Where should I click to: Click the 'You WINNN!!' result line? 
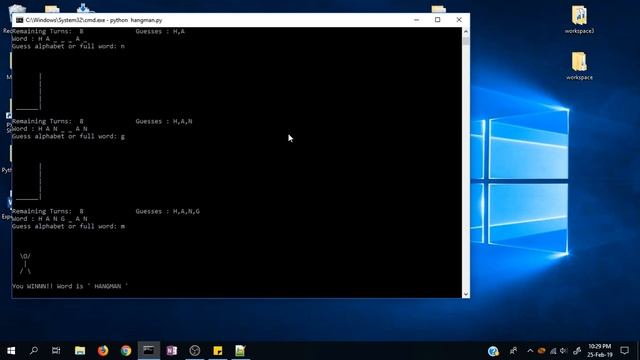(70, 286)
